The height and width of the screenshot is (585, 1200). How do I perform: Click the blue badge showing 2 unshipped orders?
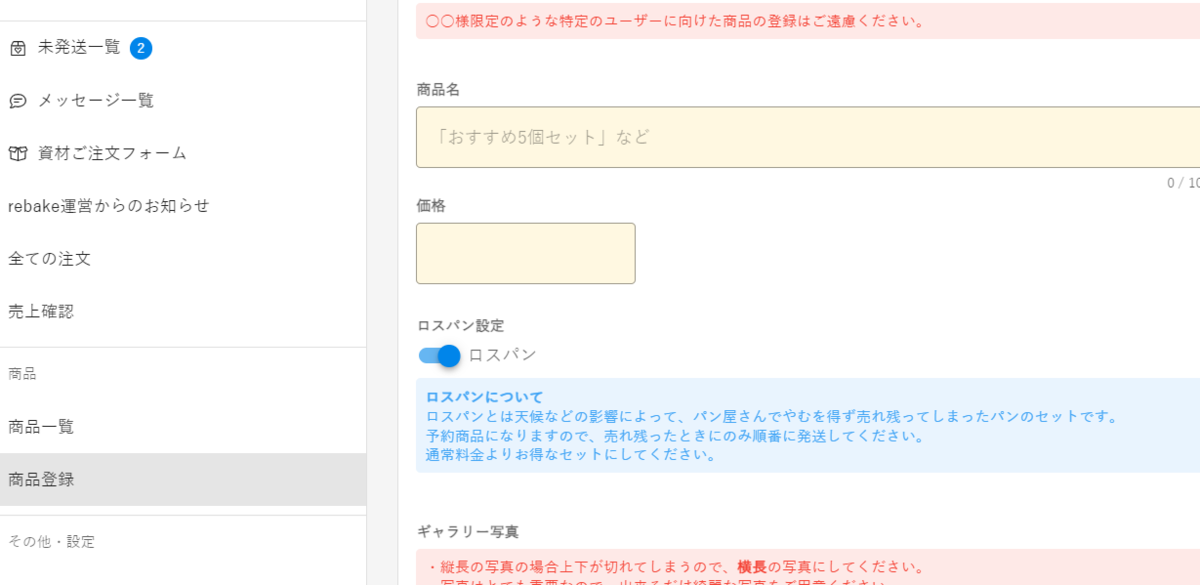(141, 47)
